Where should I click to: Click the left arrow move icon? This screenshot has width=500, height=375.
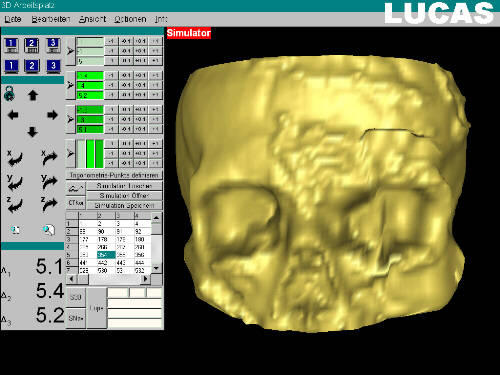[x=13, y=115]
